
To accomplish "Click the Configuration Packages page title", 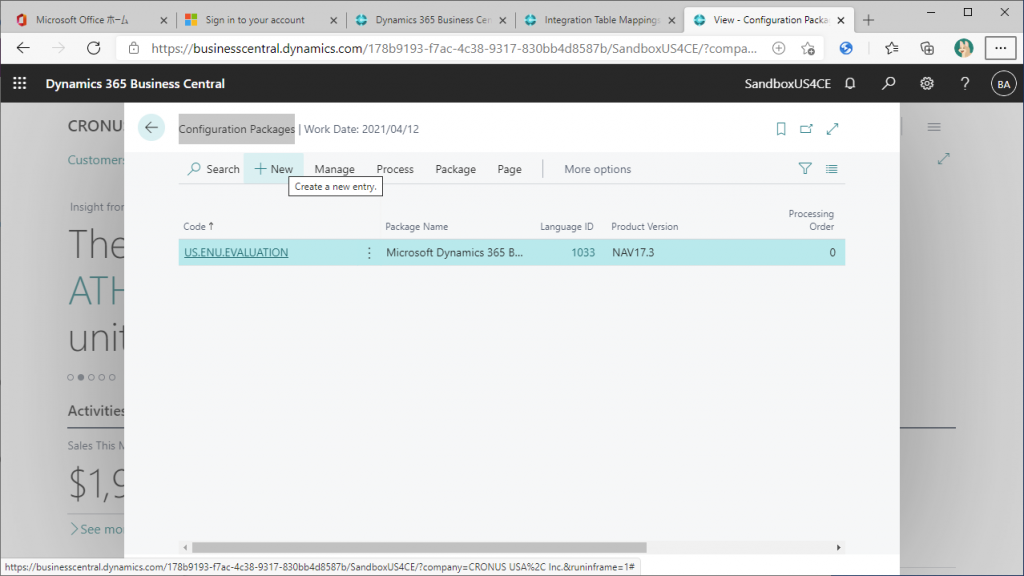I will coord(236,129).
